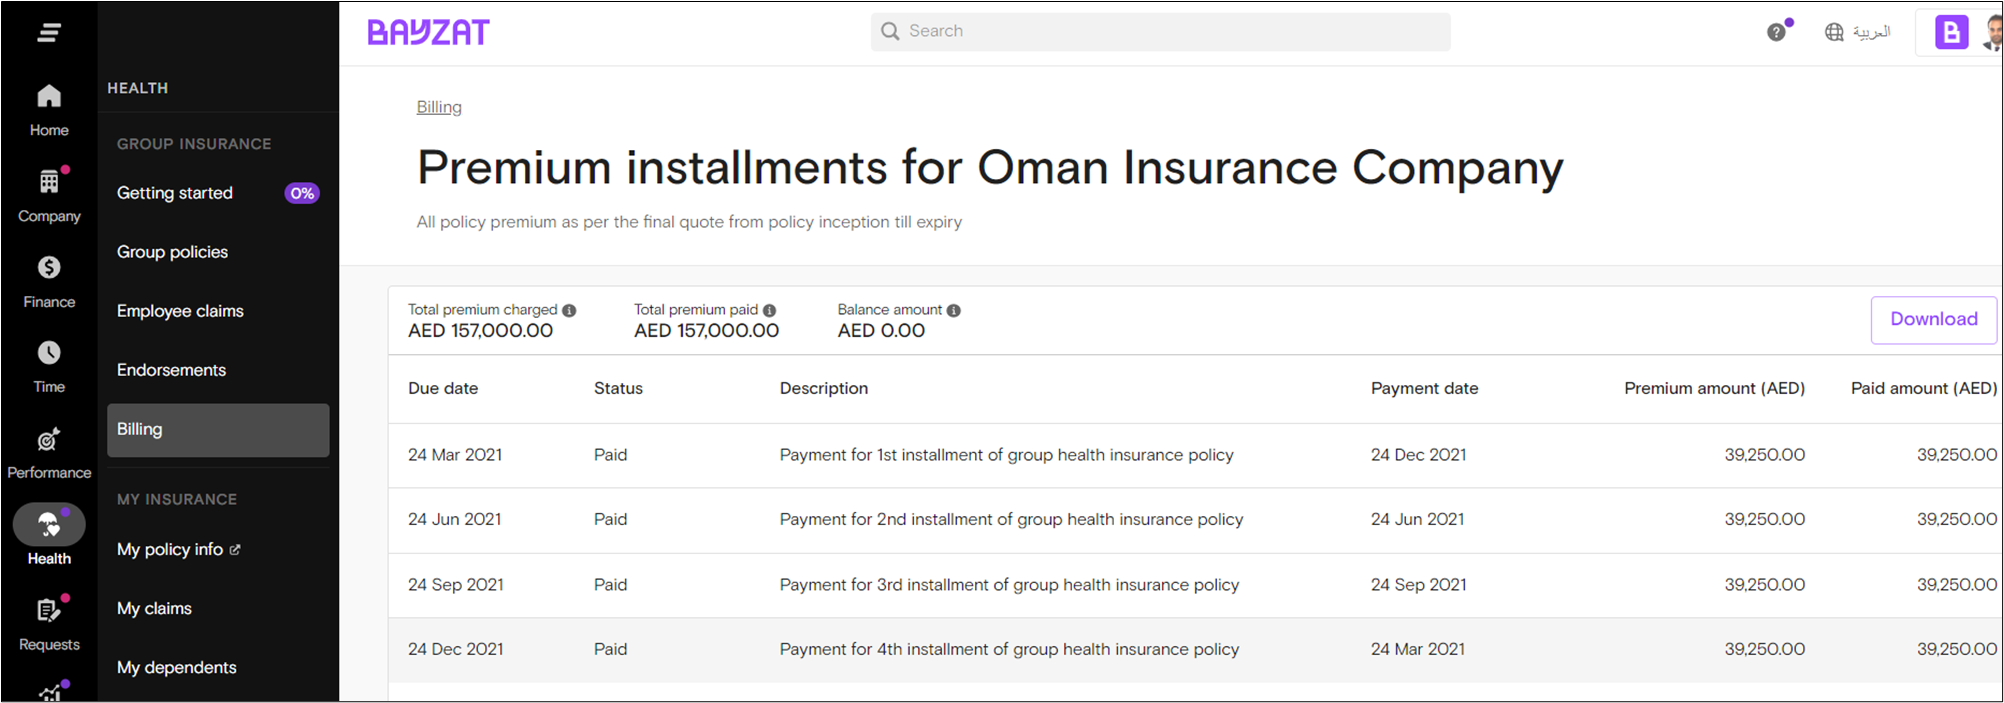
Task: Open the Finance dollar icon
Action: click(49, 267)
